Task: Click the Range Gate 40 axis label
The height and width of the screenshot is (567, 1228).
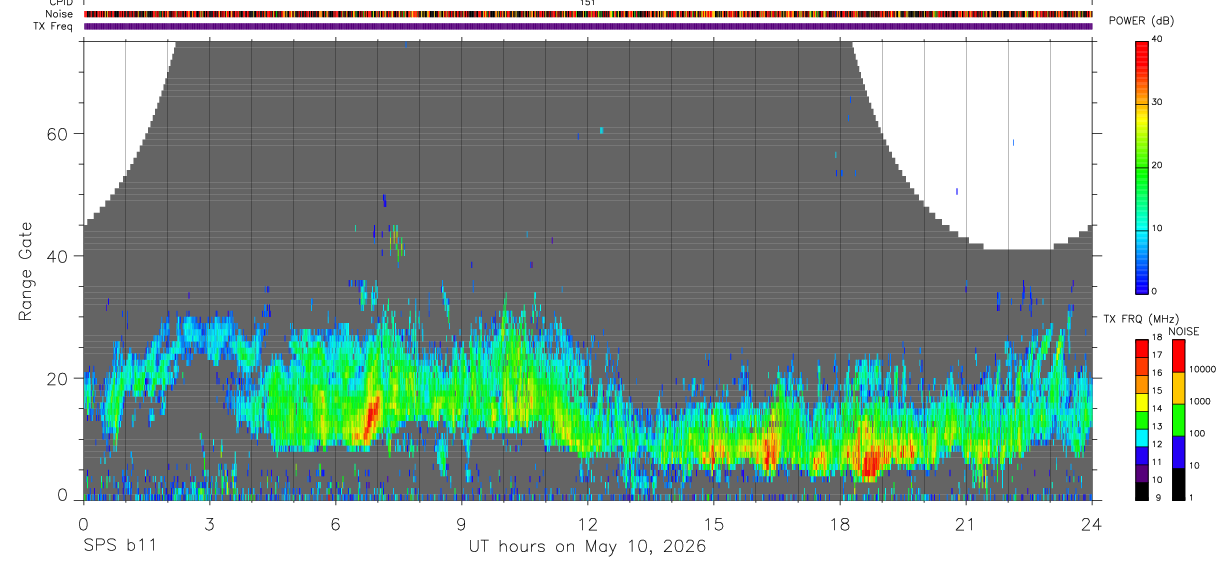Action: [59, 256]
